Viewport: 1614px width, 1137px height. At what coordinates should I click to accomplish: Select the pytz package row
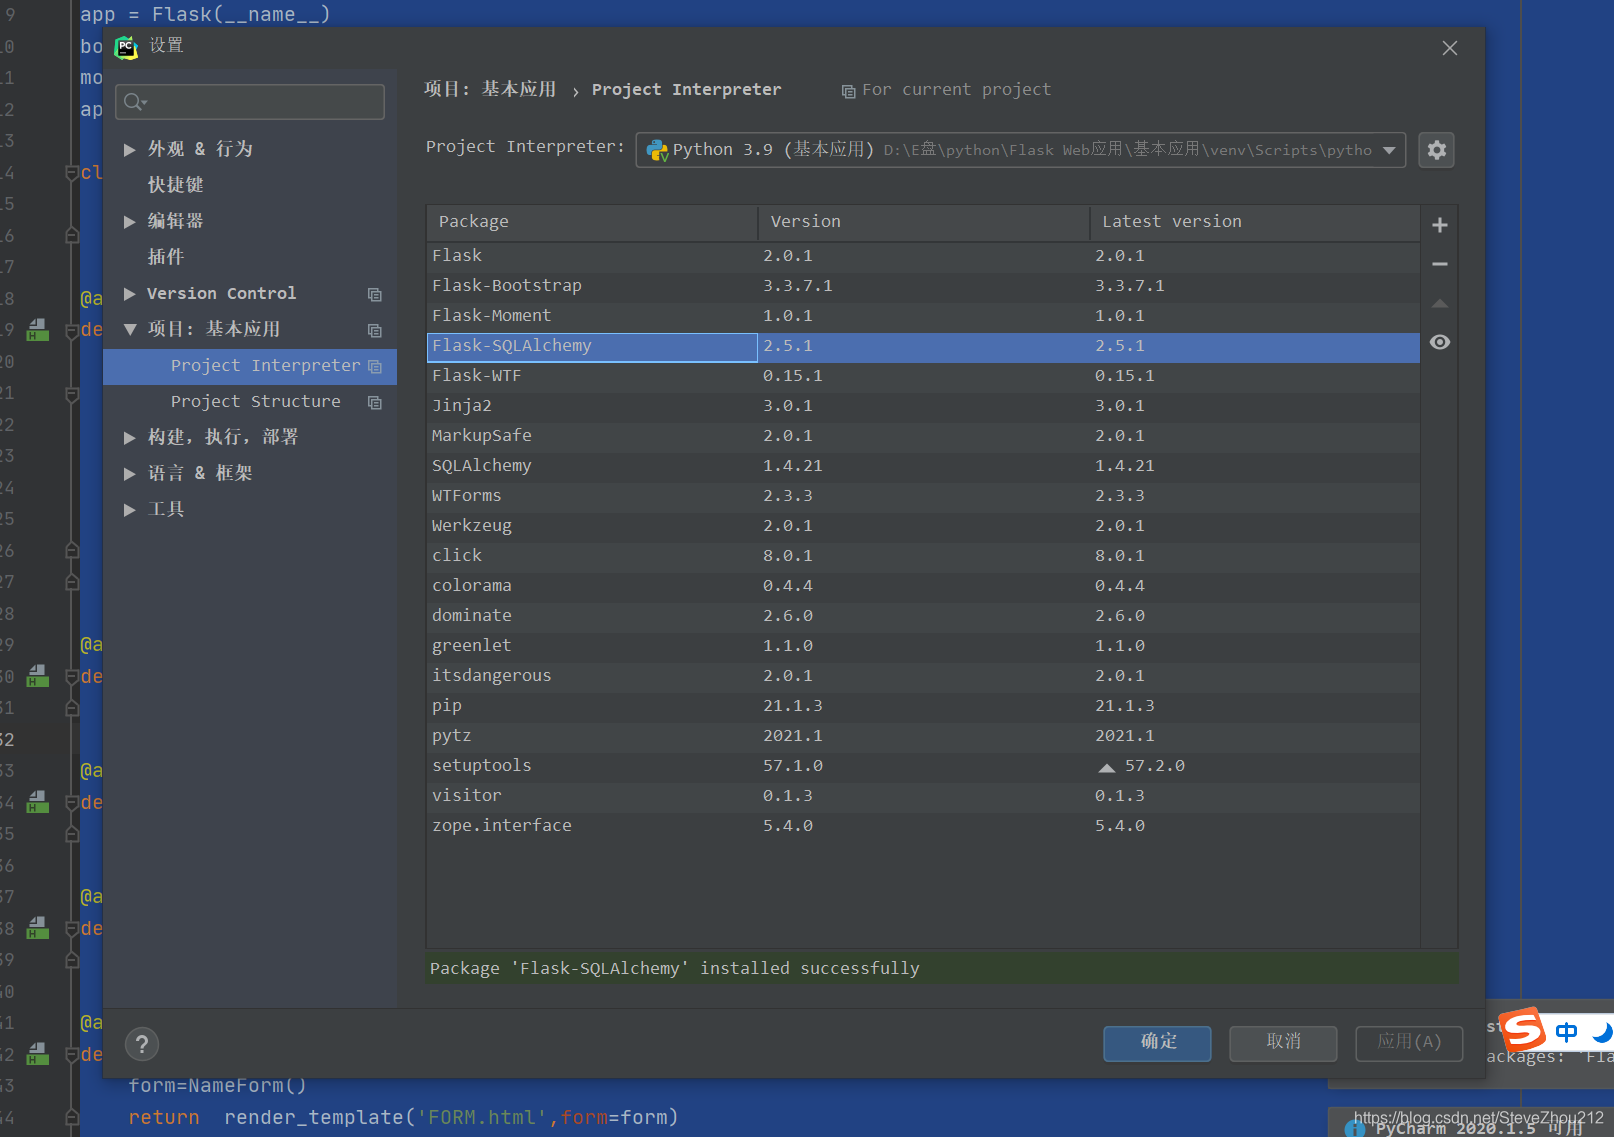pyautogui.click(x=923, y=736)
